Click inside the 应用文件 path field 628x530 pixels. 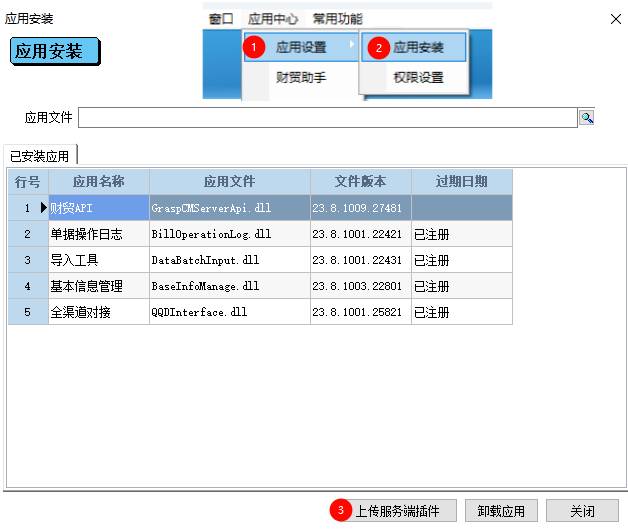pyautogui.click(x=328, y=118)
